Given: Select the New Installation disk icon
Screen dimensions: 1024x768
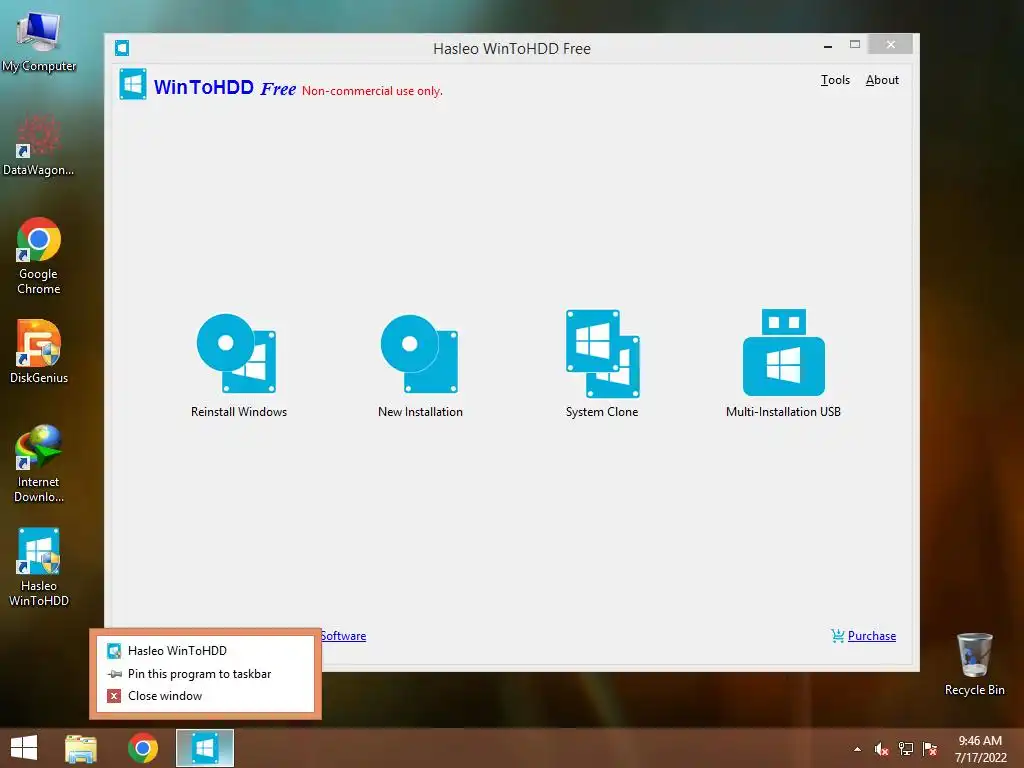Looking at the screenshot, I should click(x=419, y=353).
